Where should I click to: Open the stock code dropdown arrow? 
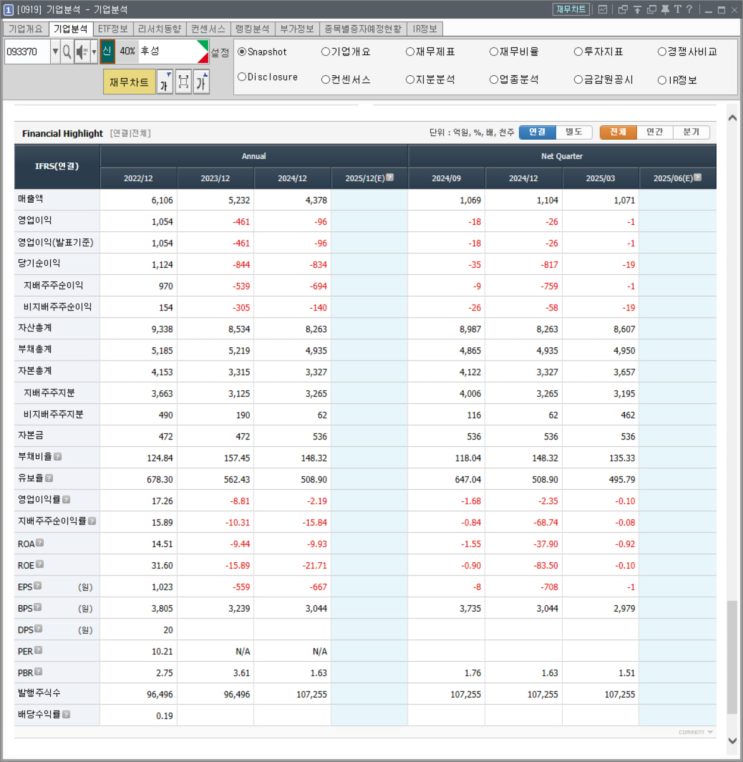[x=55, y=52]
